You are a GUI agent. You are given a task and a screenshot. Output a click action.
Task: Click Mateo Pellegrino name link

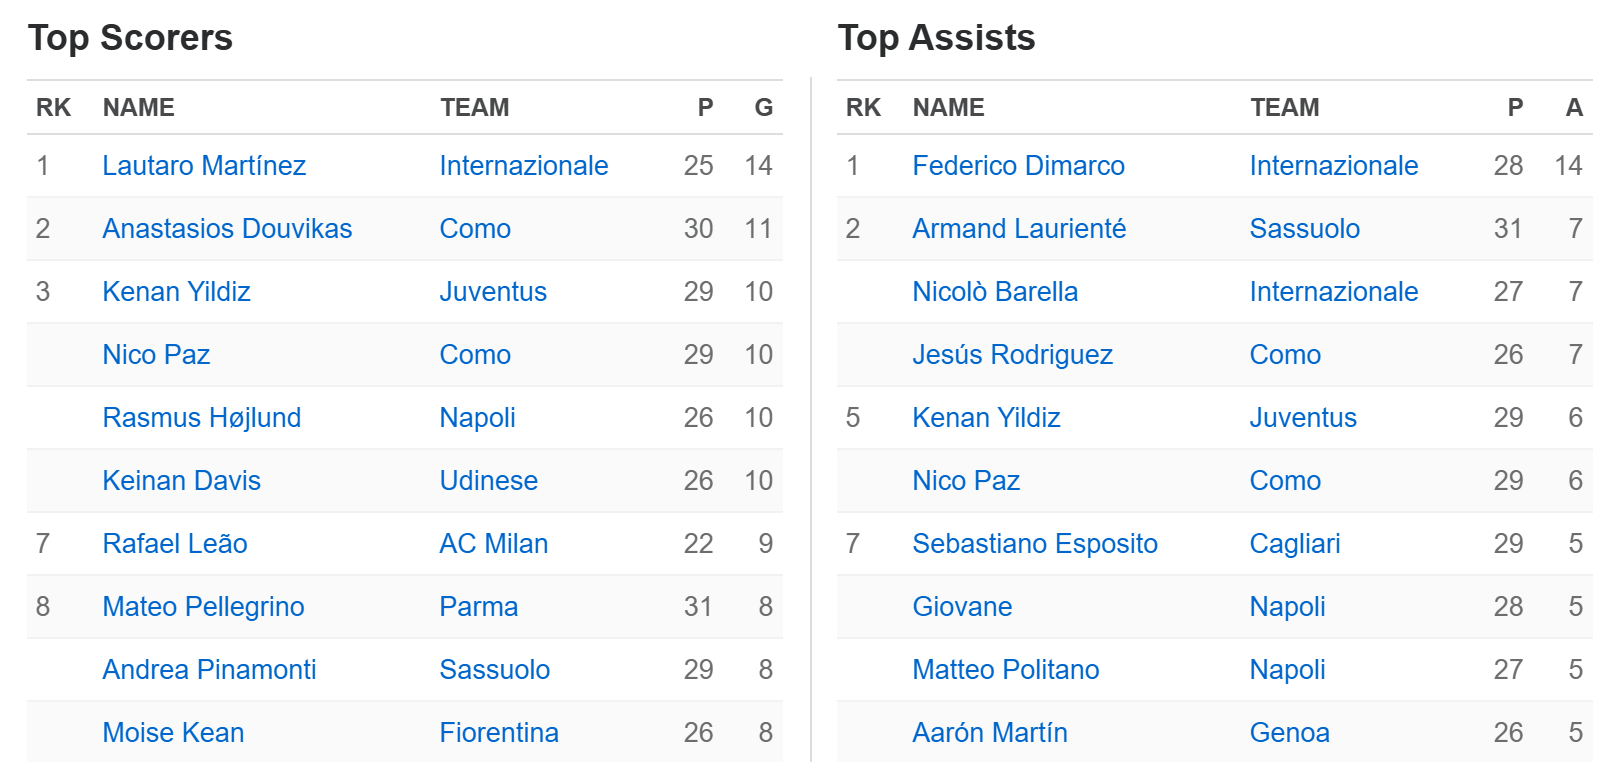point(203,607)
